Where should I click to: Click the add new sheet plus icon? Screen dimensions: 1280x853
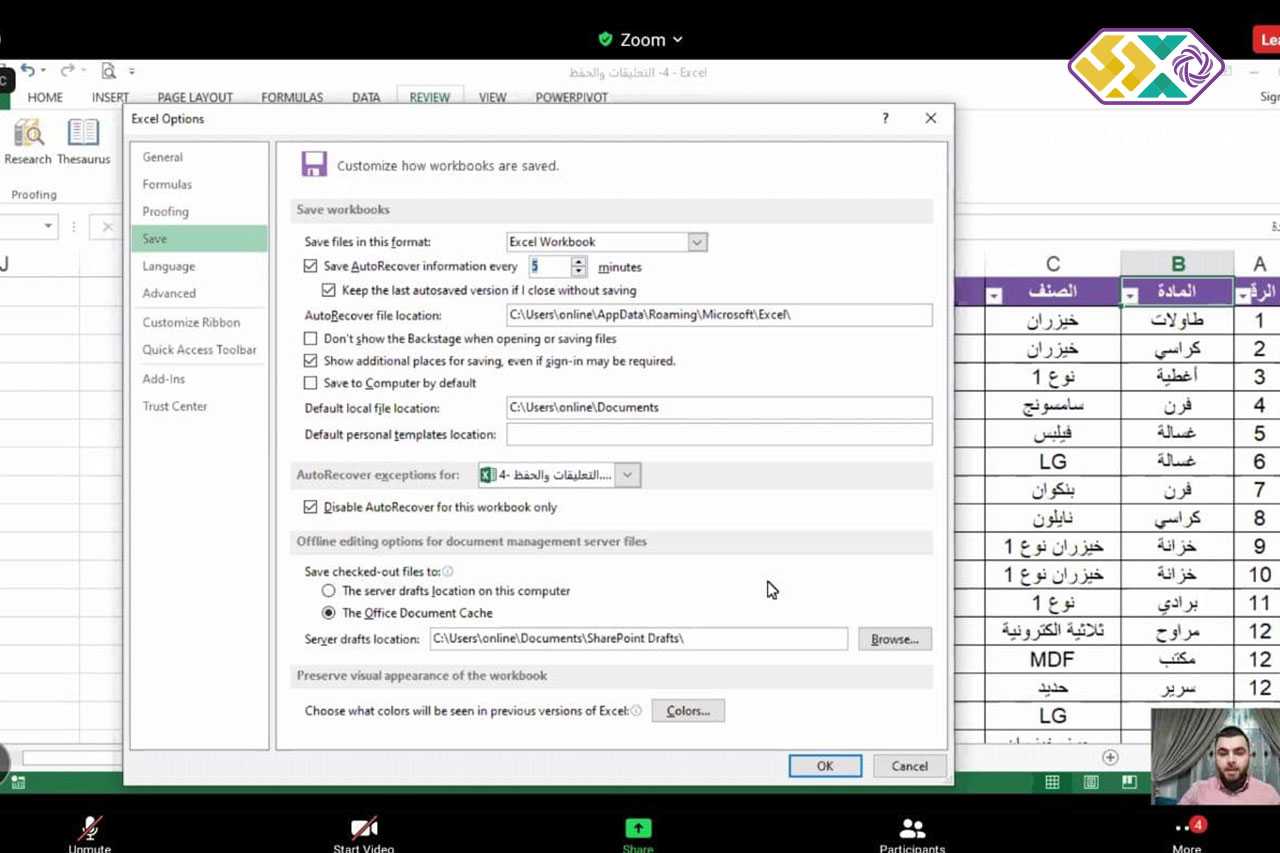point(1110,757)
